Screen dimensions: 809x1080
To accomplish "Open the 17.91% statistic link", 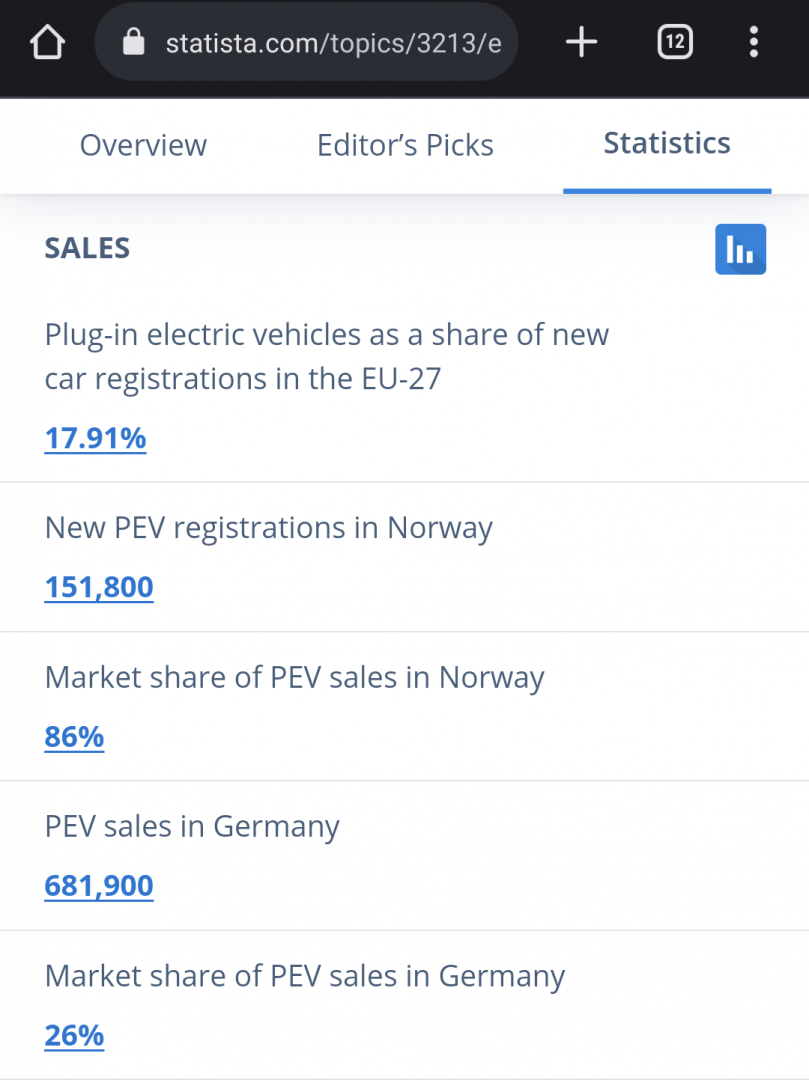I will 95,438.
